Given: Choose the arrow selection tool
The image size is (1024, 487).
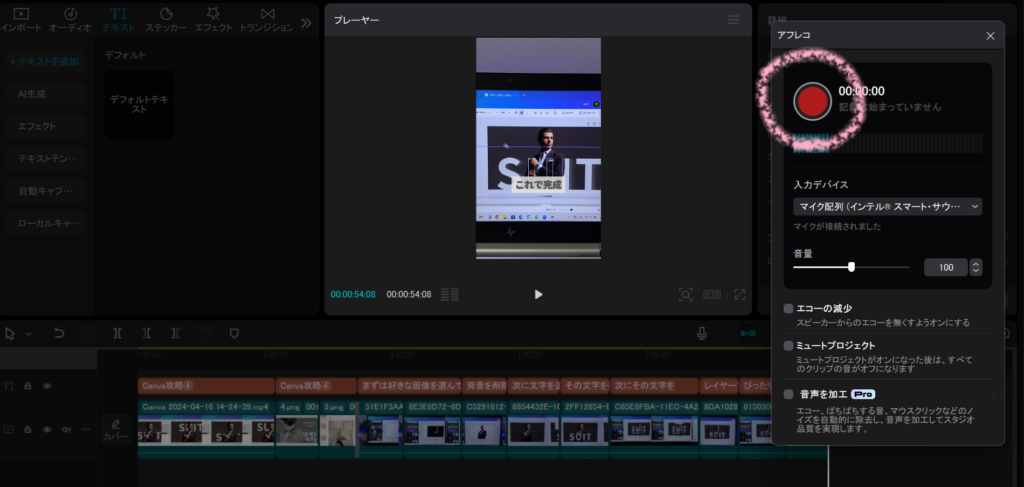Looking at the screenshot, I should tap(10, 334).
